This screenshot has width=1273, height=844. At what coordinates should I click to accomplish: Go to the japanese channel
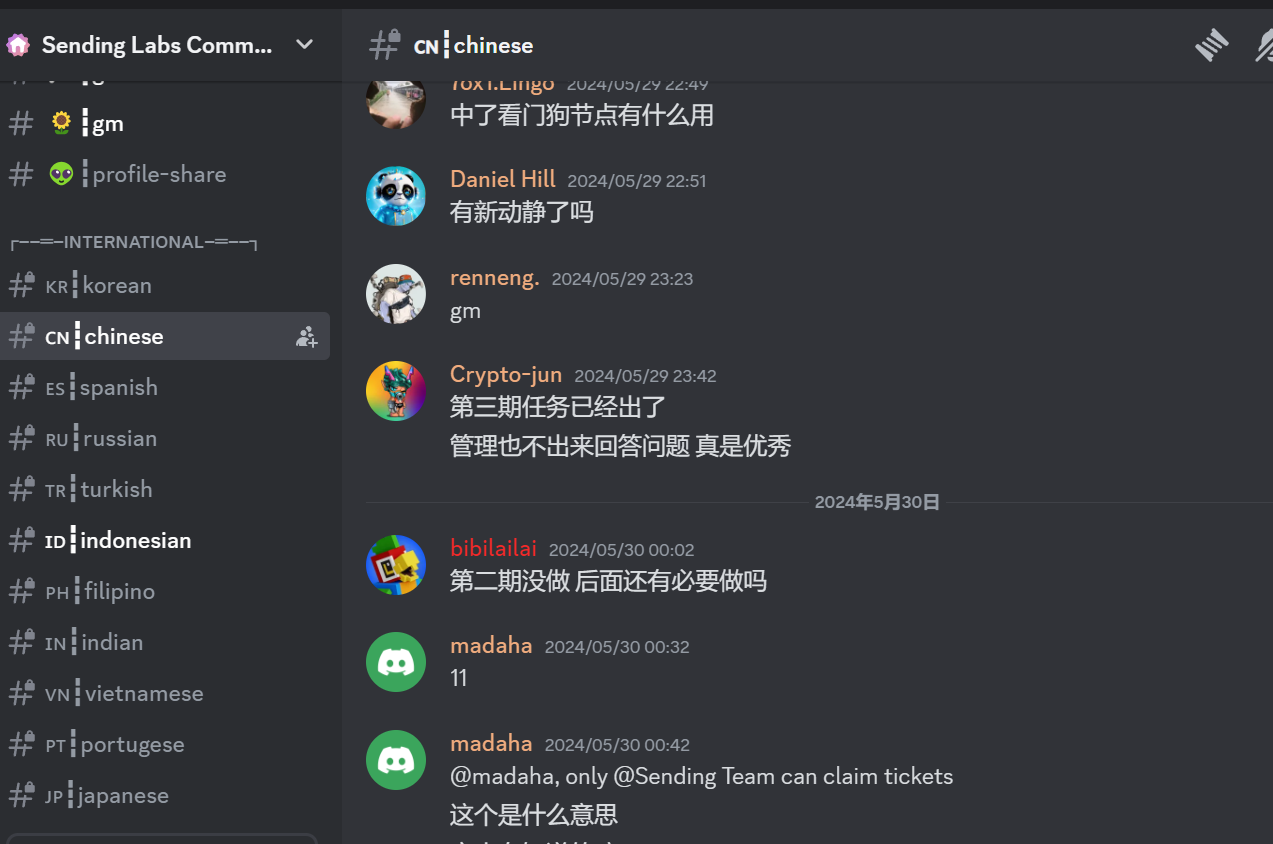pos(165,796)
